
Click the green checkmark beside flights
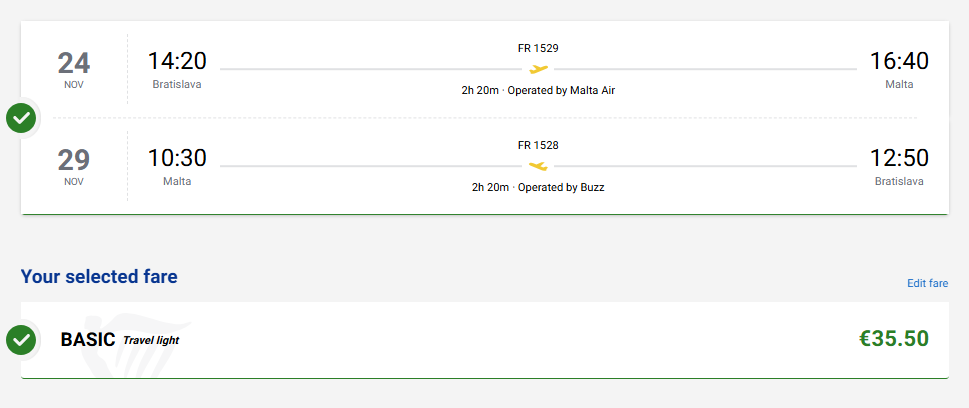coord(21,118)
